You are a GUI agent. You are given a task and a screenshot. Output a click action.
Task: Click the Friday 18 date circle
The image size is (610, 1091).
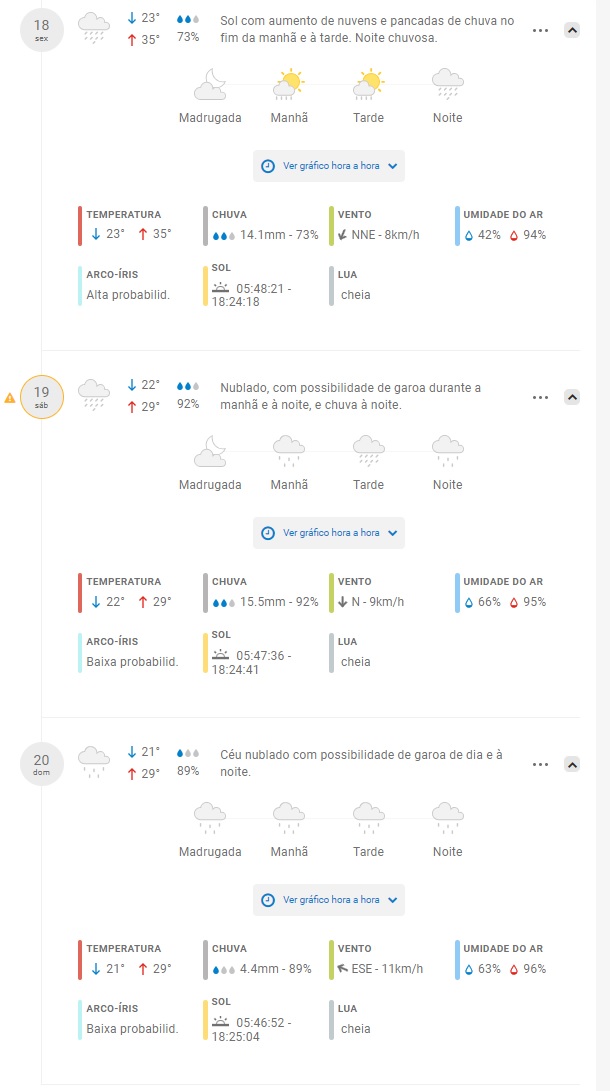pyautogui.click(x=41, y=30)
